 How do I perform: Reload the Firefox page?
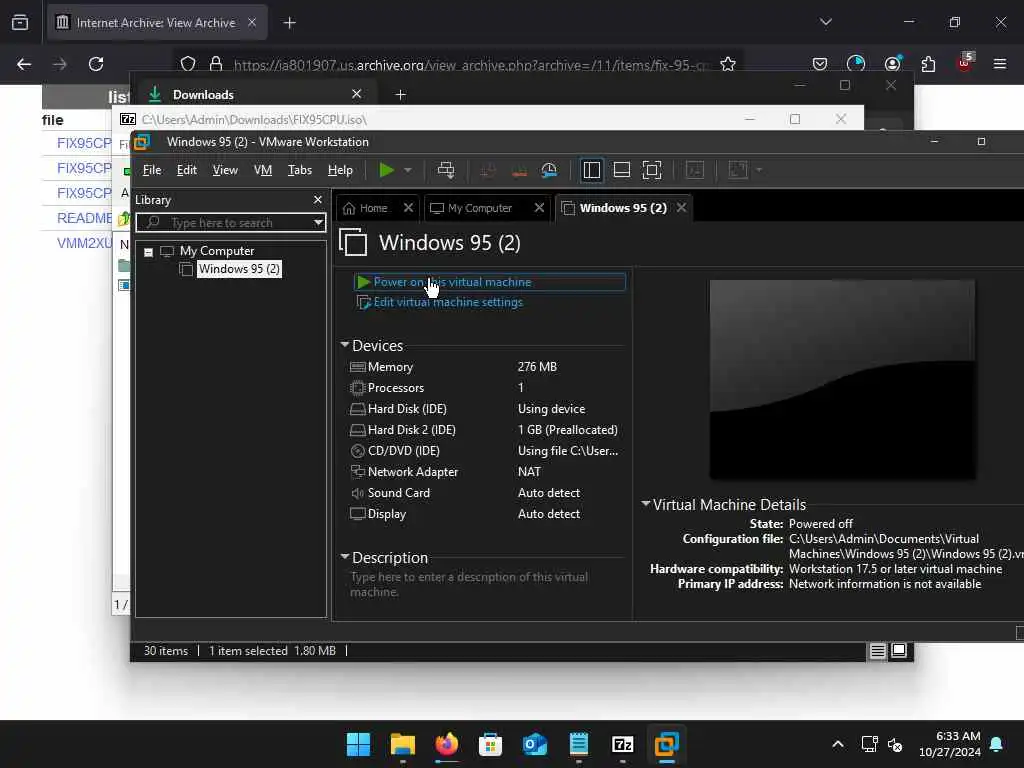tap(96, 64)
